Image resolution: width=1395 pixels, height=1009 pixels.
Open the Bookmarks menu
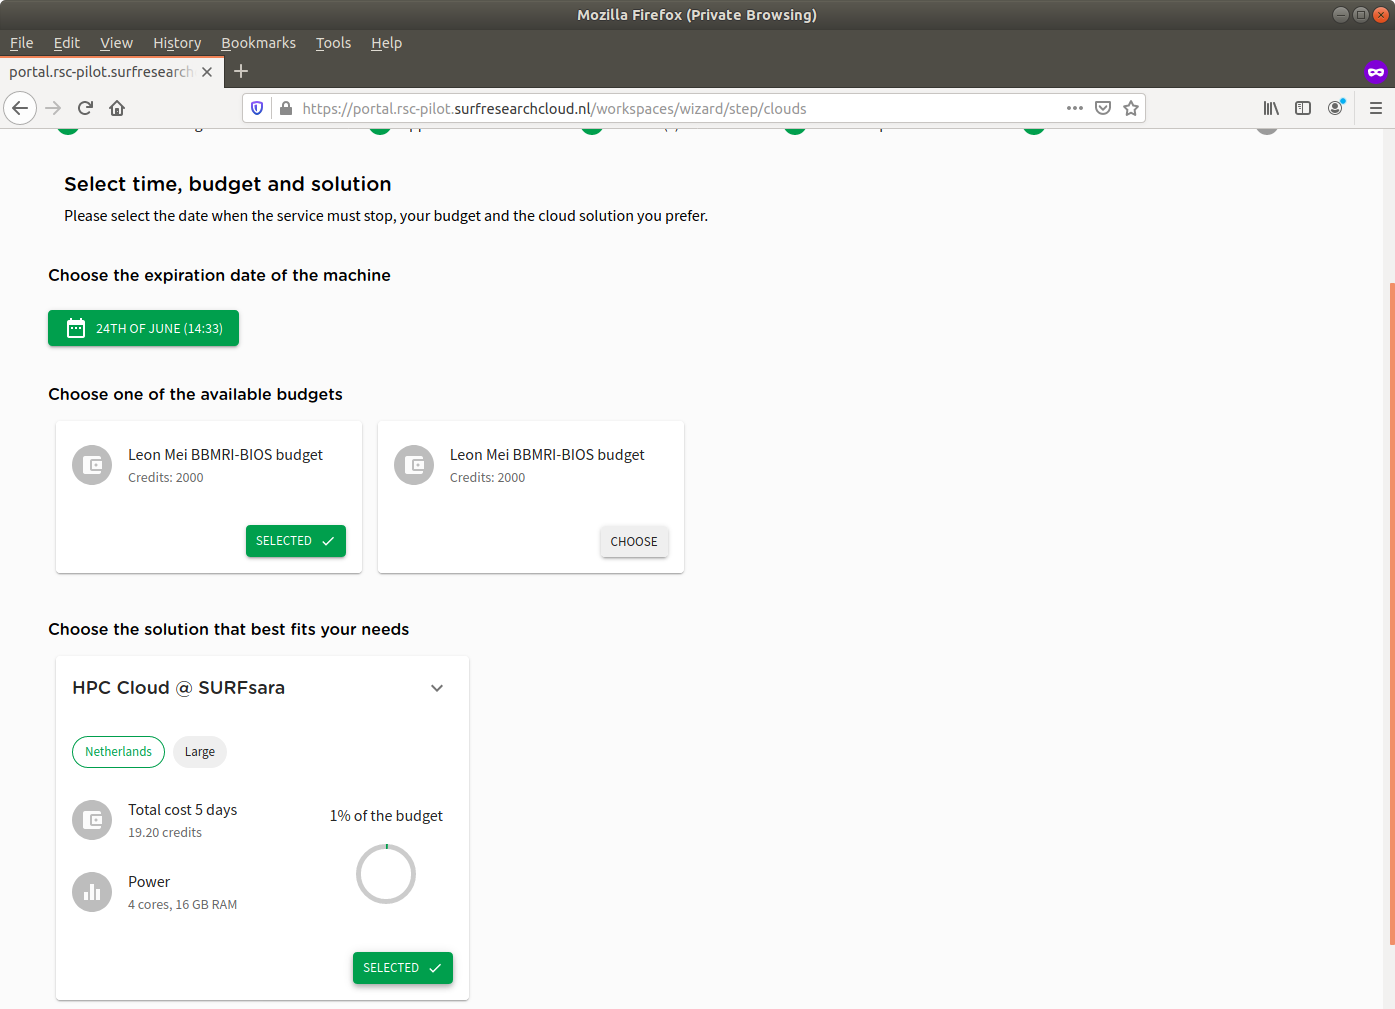258,43
